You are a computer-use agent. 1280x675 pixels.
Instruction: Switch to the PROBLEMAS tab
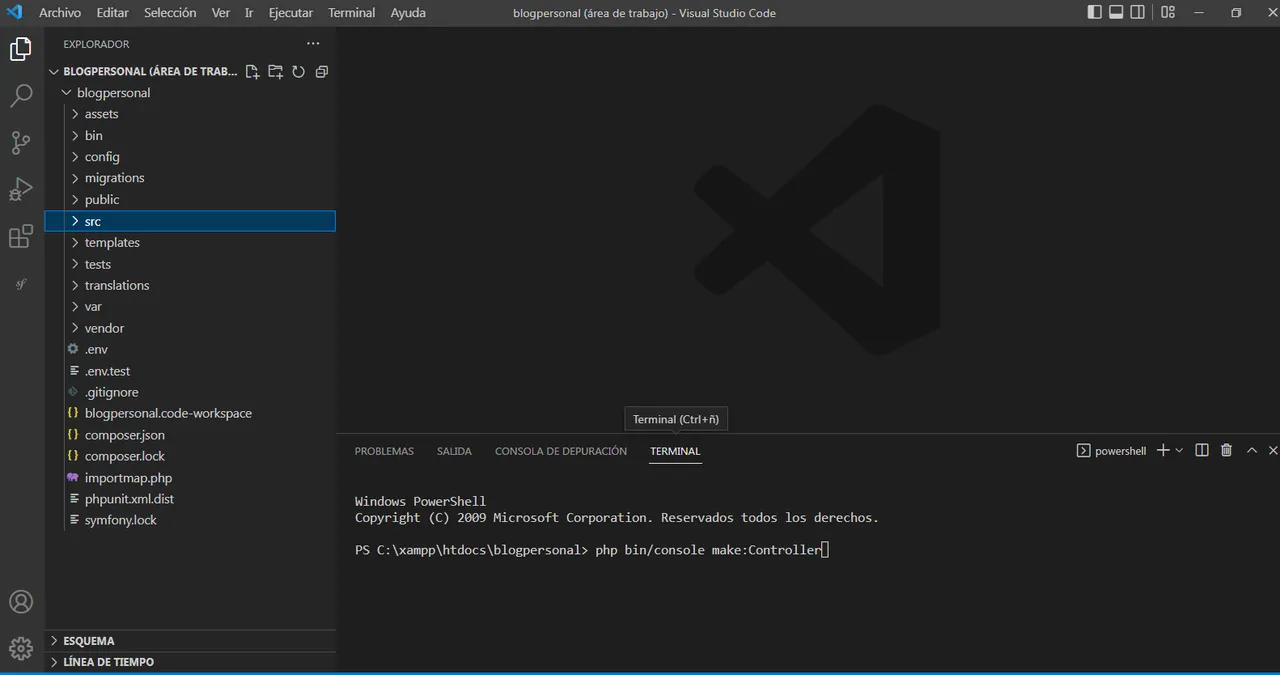pyautogui.click(x=384, y=451)
